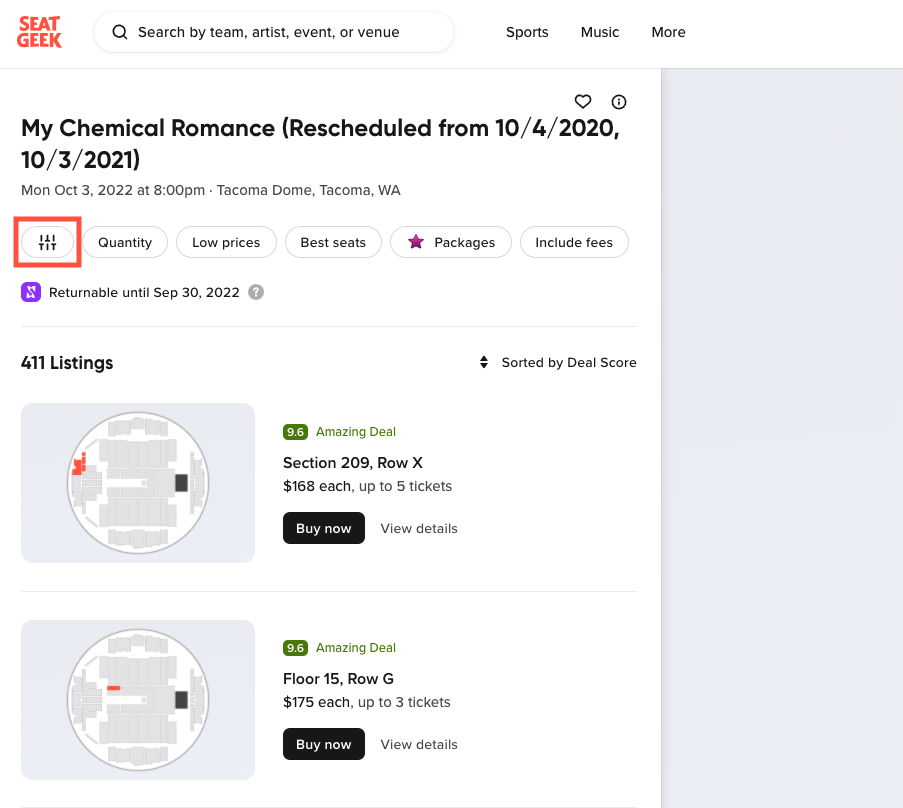Image resolution: width=903 pixels, height=808 pixels.
Task: Toggle the Packages filter
Action: coord(451,242)
